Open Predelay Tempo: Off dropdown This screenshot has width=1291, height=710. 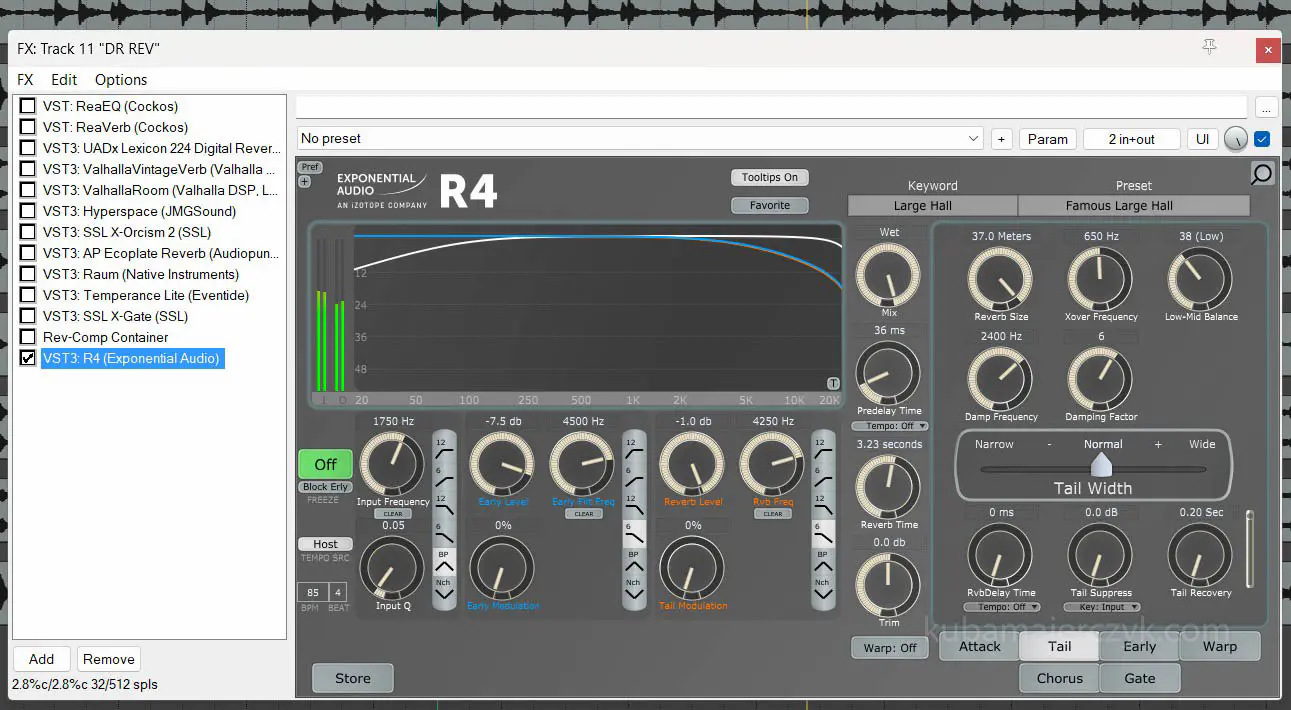coord(888,426)
